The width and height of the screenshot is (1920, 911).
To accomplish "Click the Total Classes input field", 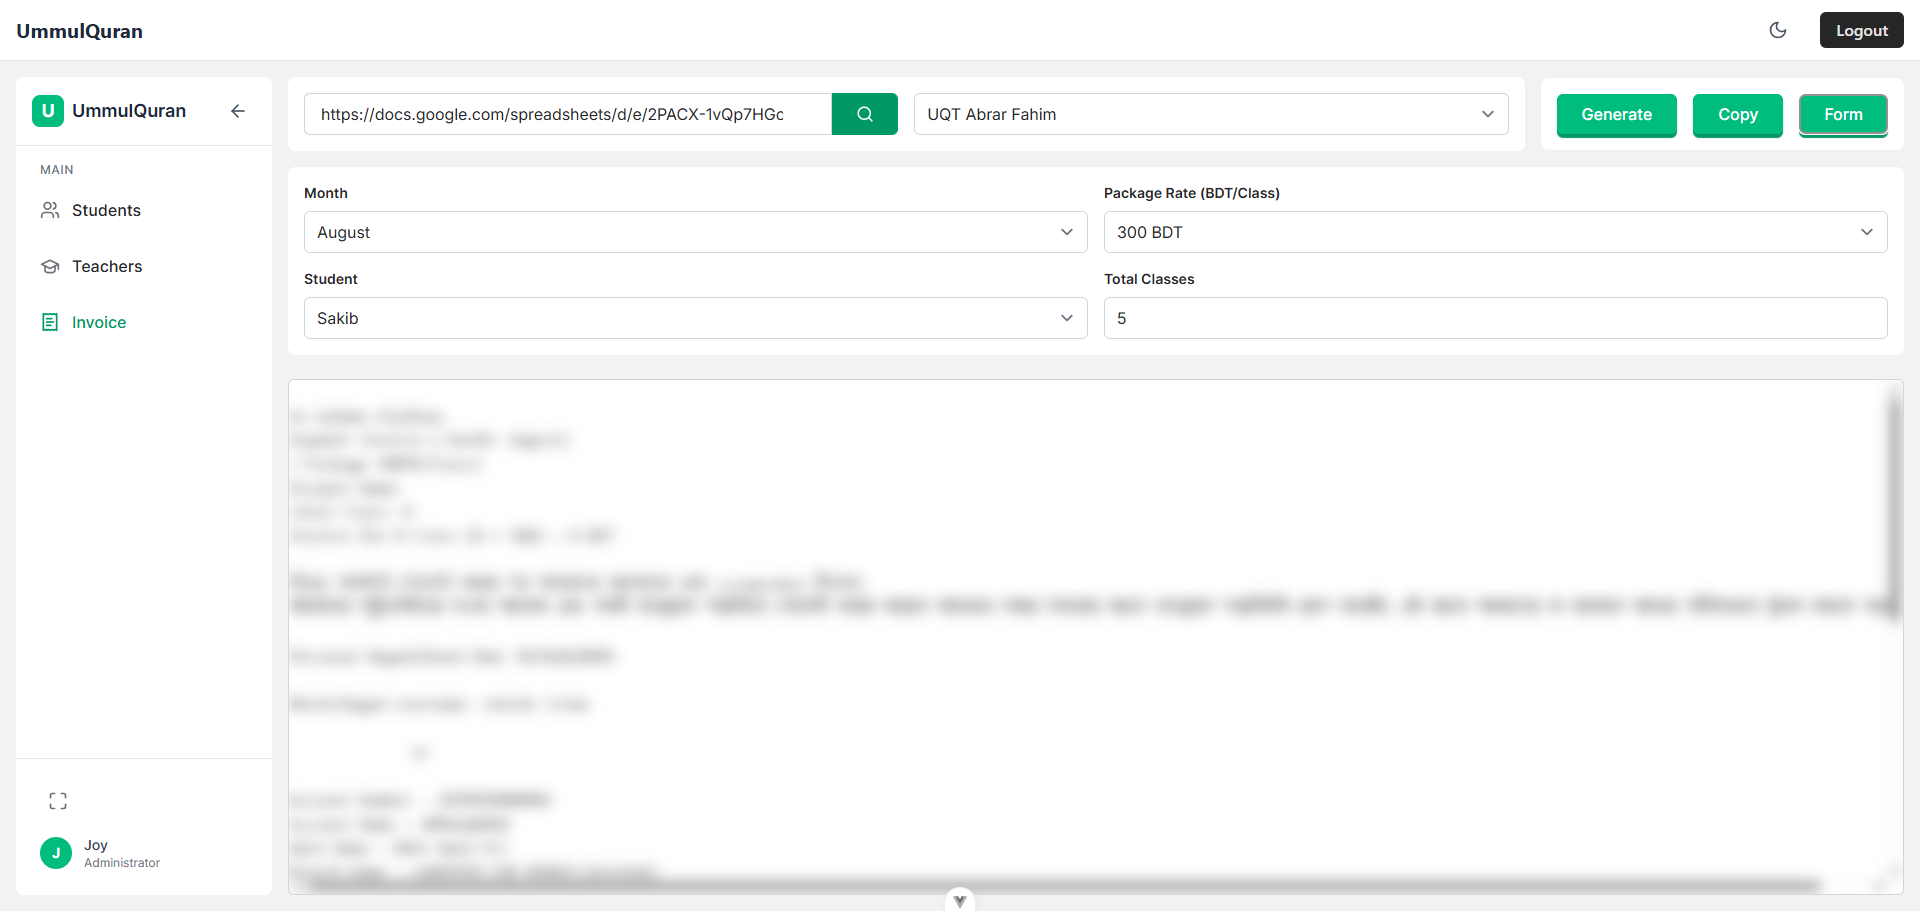I will point(1495,318).
